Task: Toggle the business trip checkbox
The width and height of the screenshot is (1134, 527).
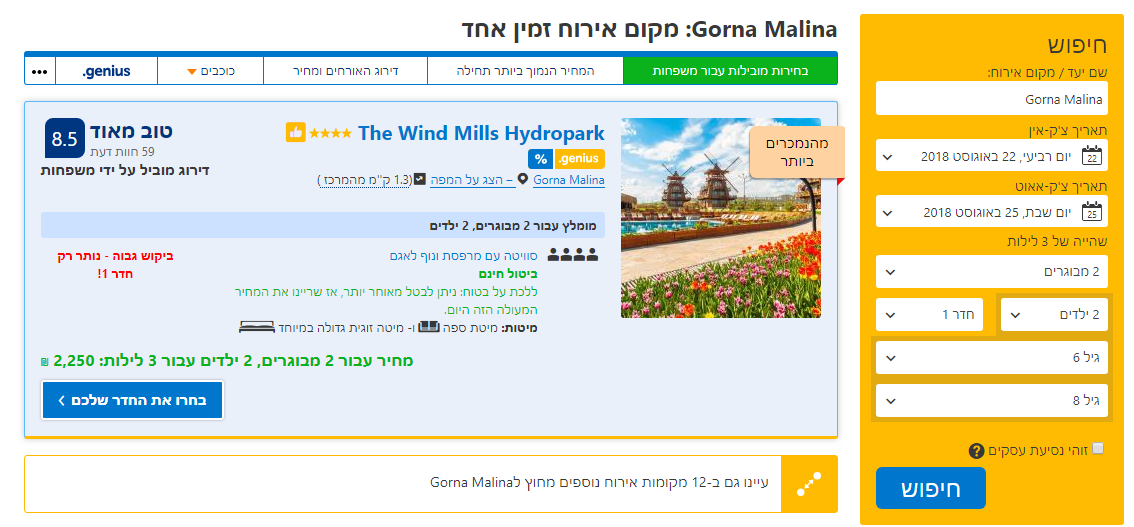Action: [x=1098, y=448]
